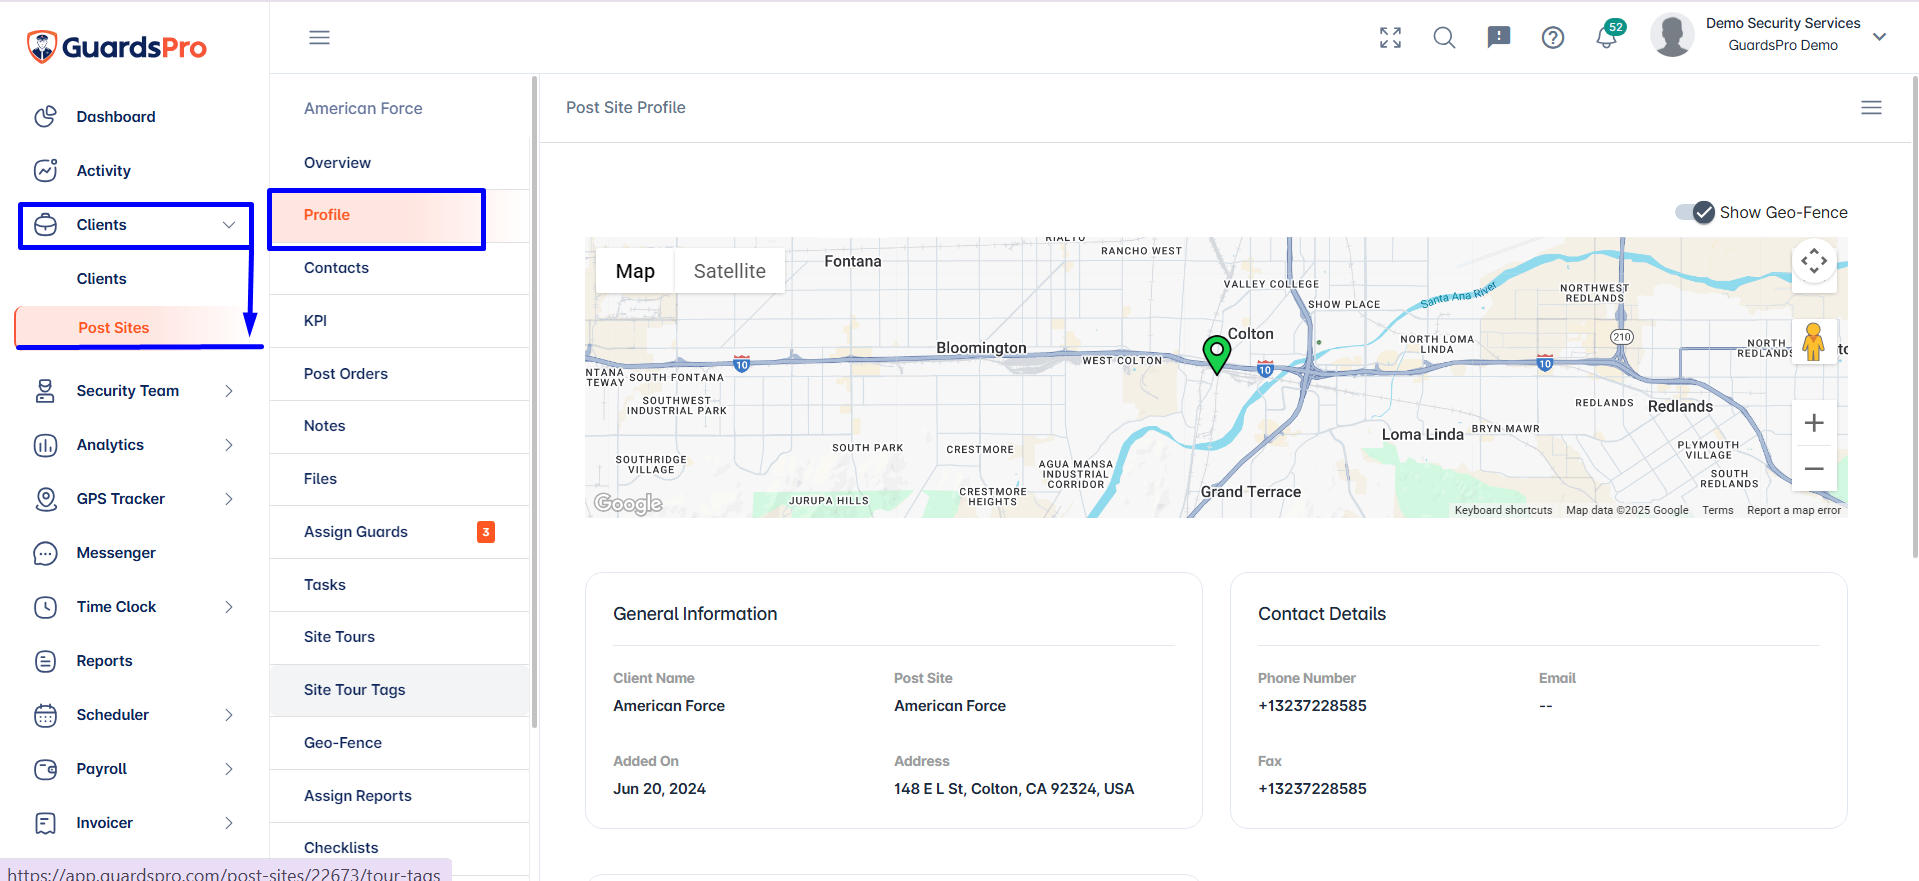
Task: Click Report a map error link
Action: click(1794, 510)
